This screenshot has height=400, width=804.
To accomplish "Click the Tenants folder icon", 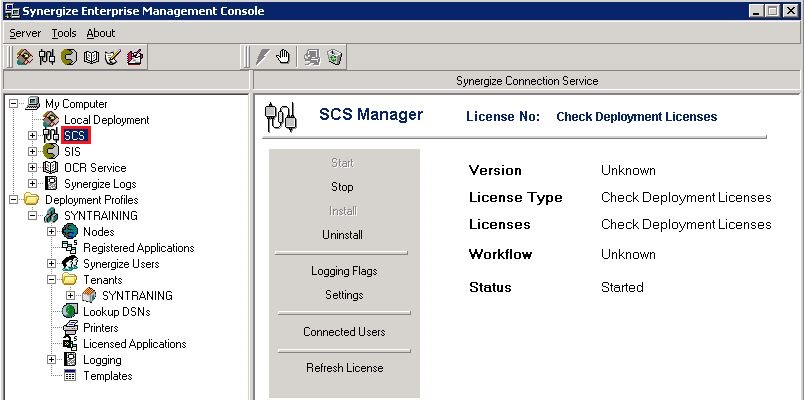I will pos(69,279).
